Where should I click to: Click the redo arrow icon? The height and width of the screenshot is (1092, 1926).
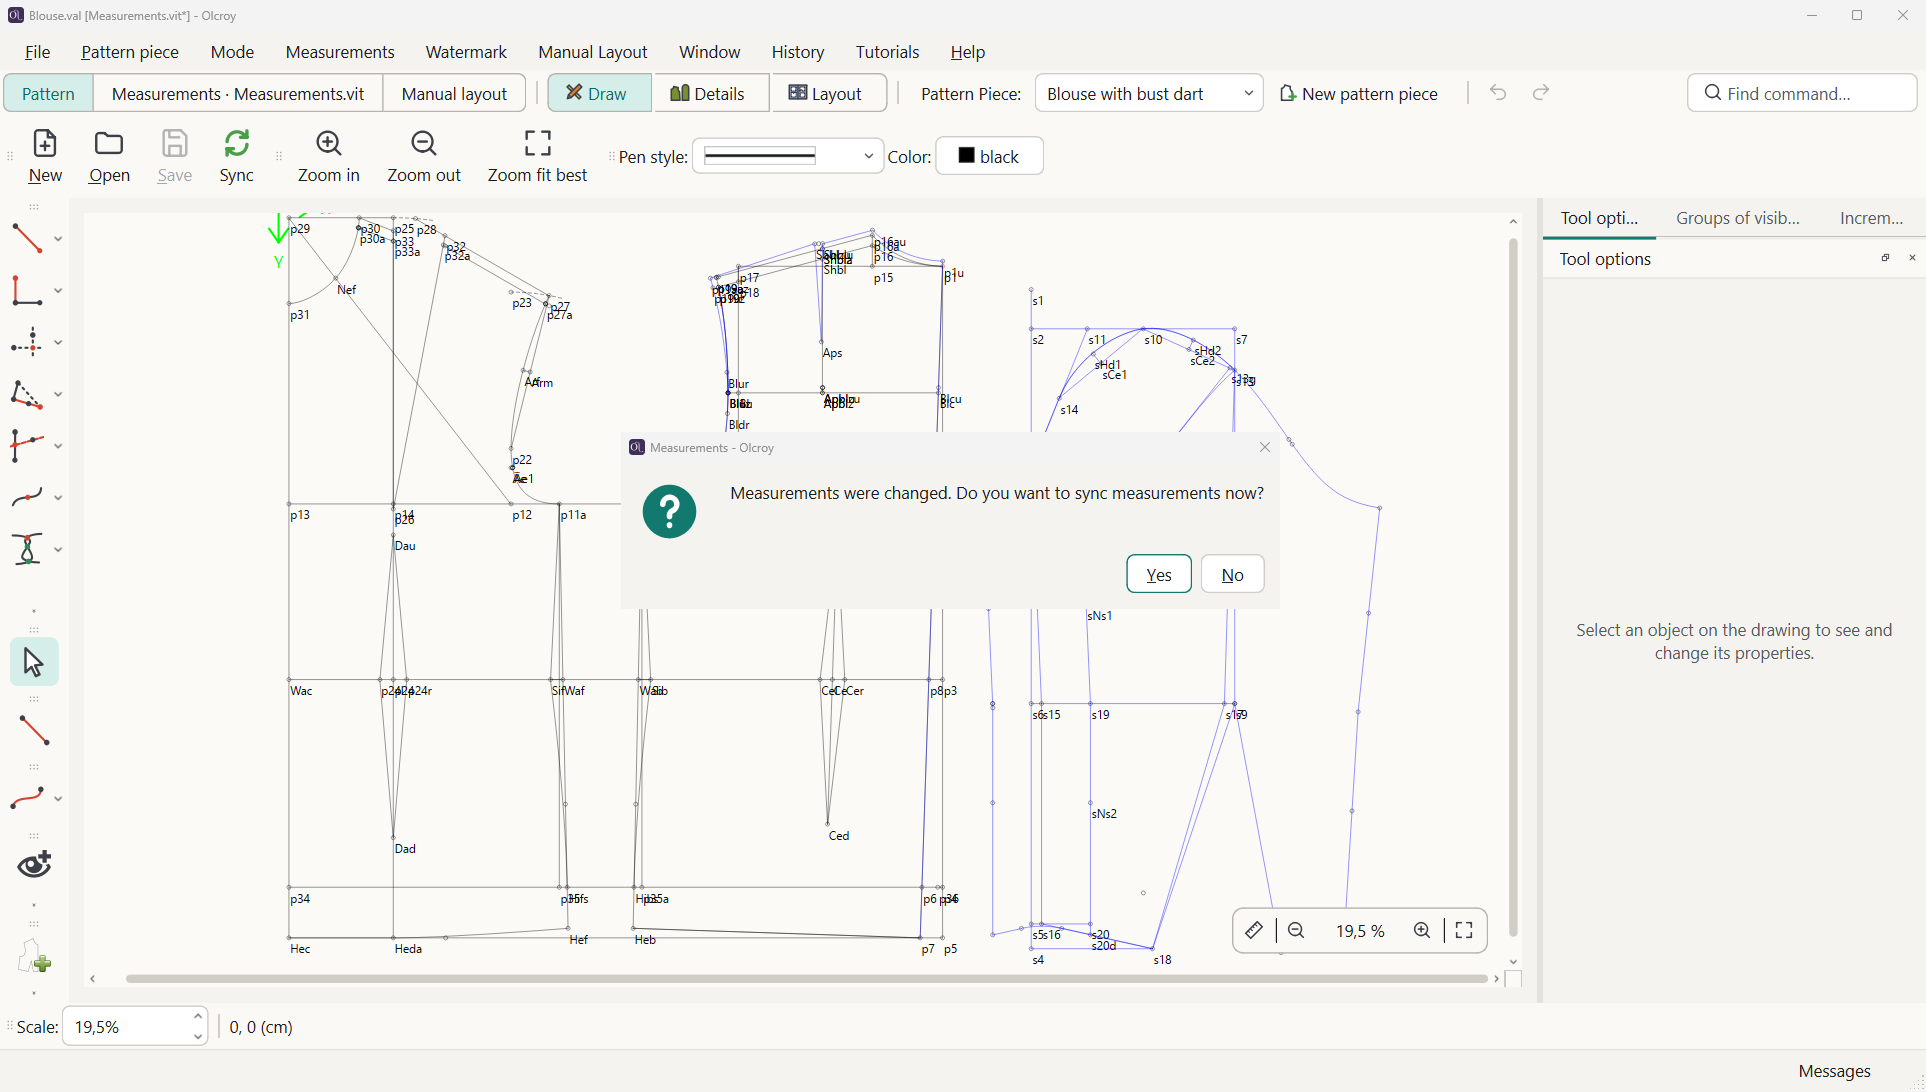pyautogui.click(x=1541, y=93)
